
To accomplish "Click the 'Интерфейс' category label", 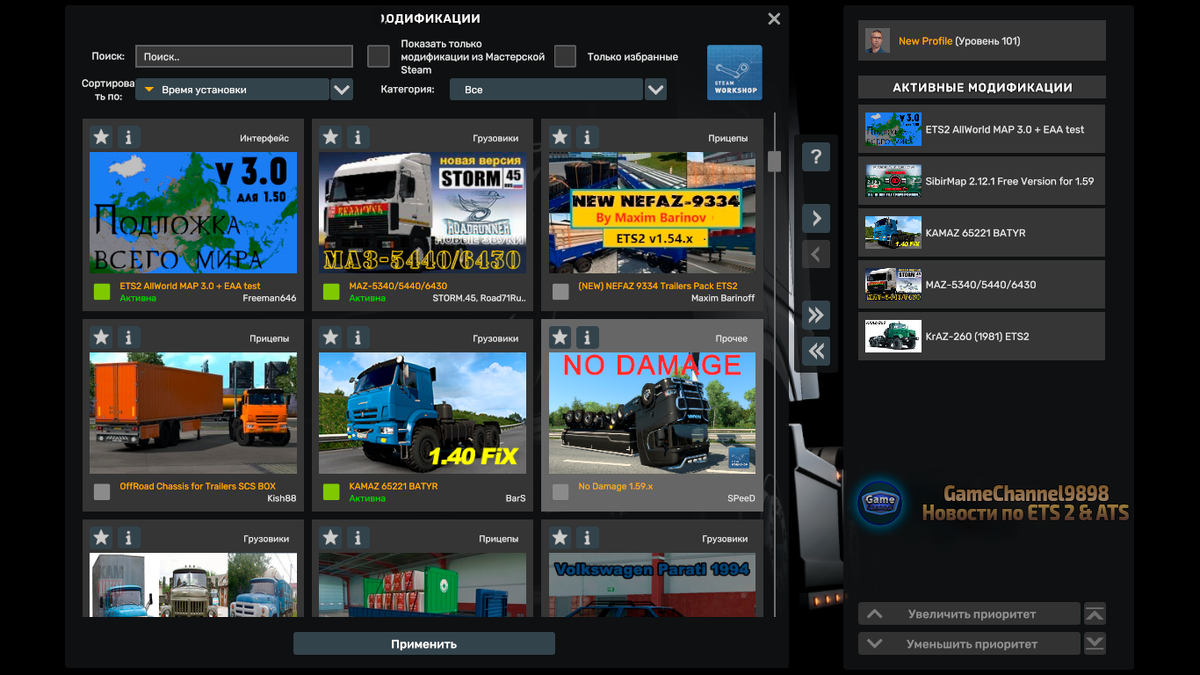I will 265,139.
